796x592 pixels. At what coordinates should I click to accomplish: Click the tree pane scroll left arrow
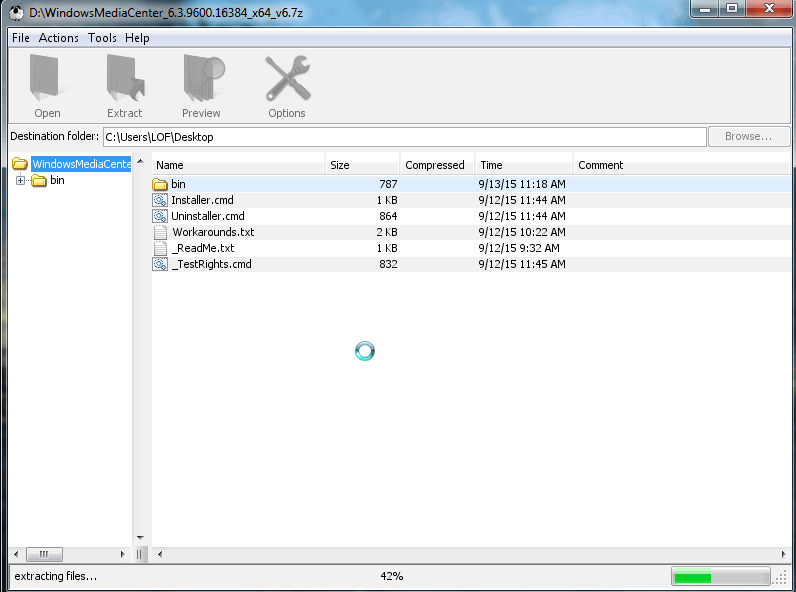(16, 554)
